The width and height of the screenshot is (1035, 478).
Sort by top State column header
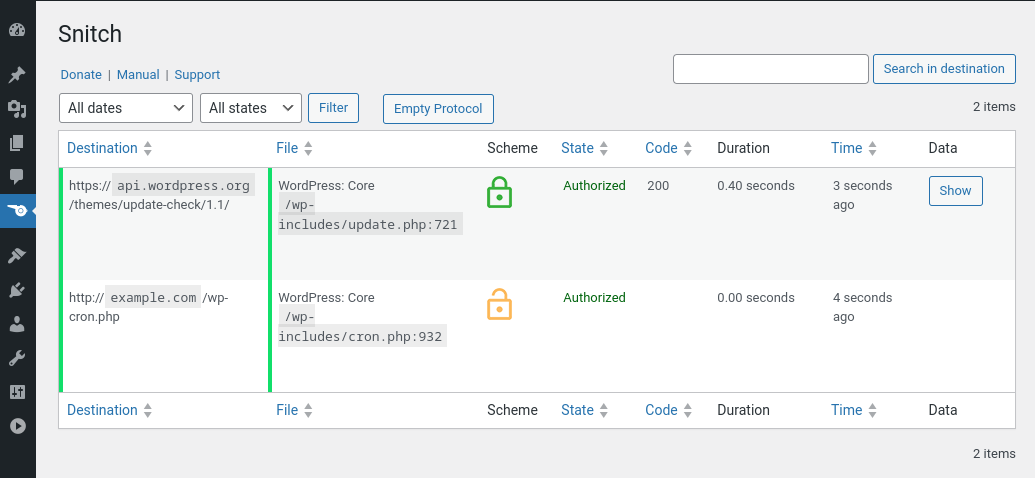(x=578, y=148)
